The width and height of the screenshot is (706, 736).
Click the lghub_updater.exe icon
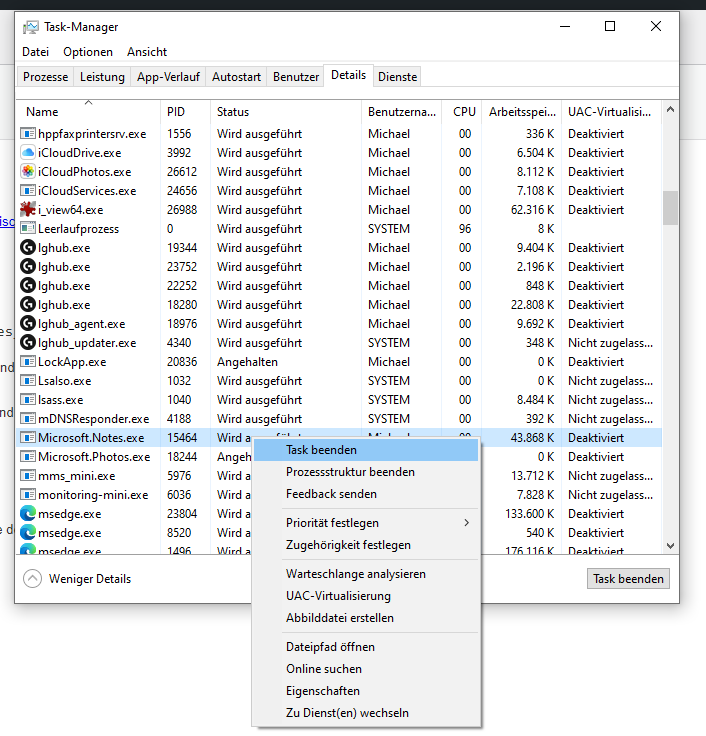pos(28,343)
